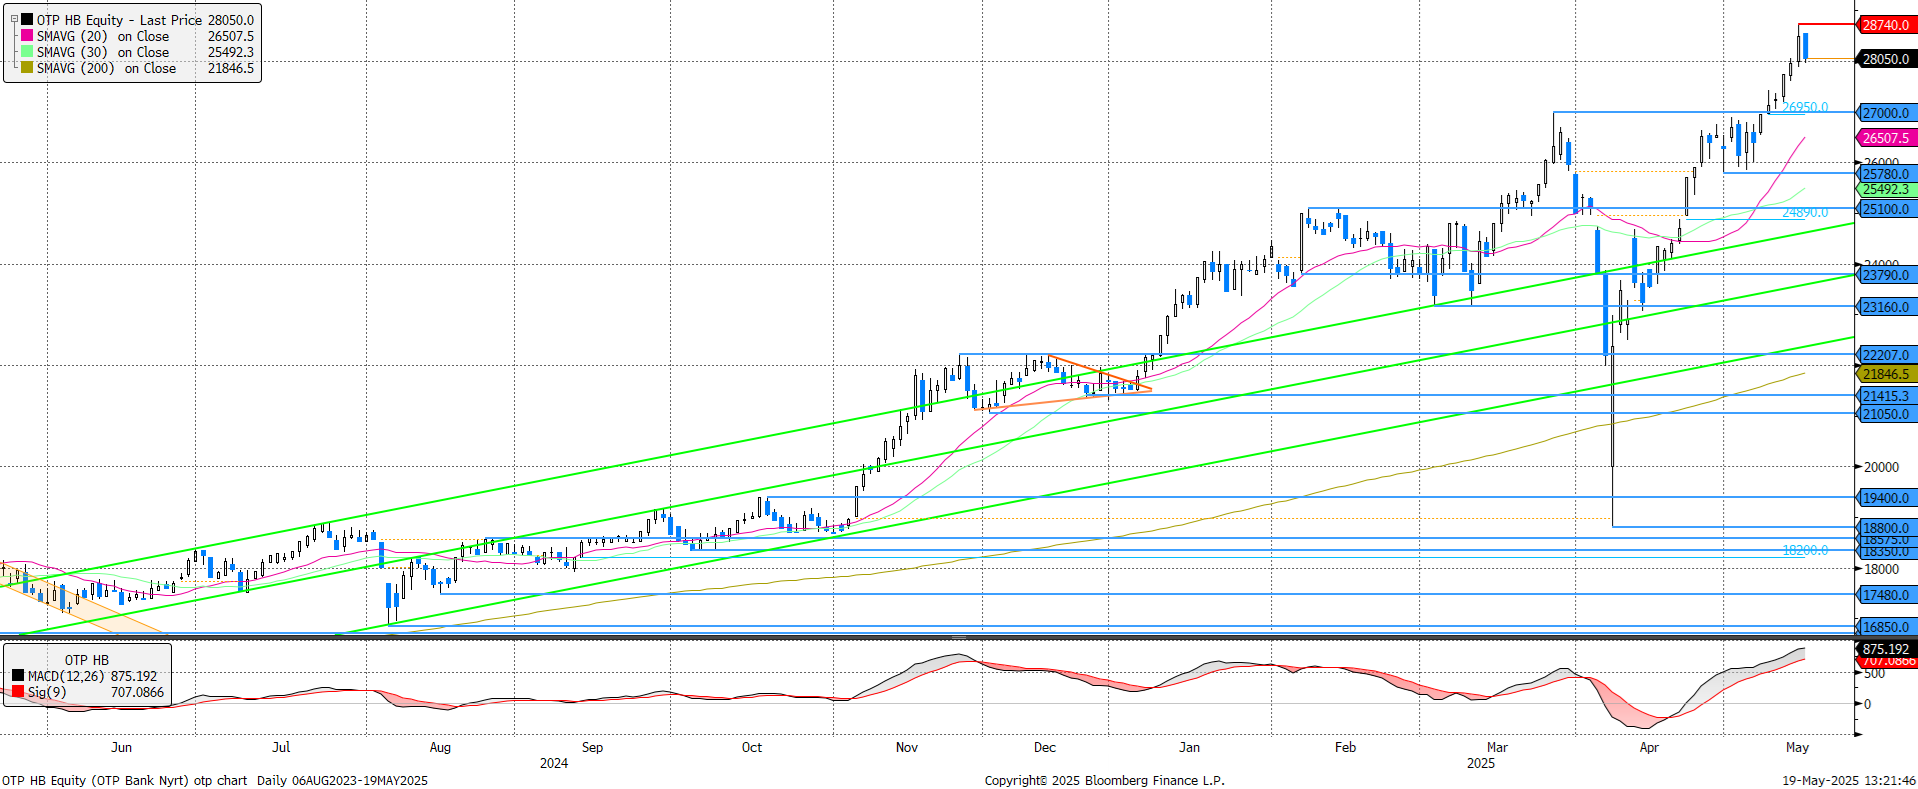Click the black '28050.0' last price axis label
This screenshot has width=1918, height=789.
pyautogui.click(x=1886, y=59)
